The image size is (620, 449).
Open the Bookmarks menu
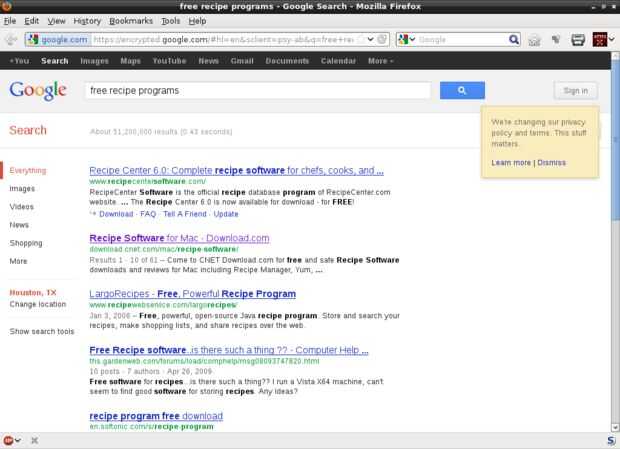click(x=131, y=21)
